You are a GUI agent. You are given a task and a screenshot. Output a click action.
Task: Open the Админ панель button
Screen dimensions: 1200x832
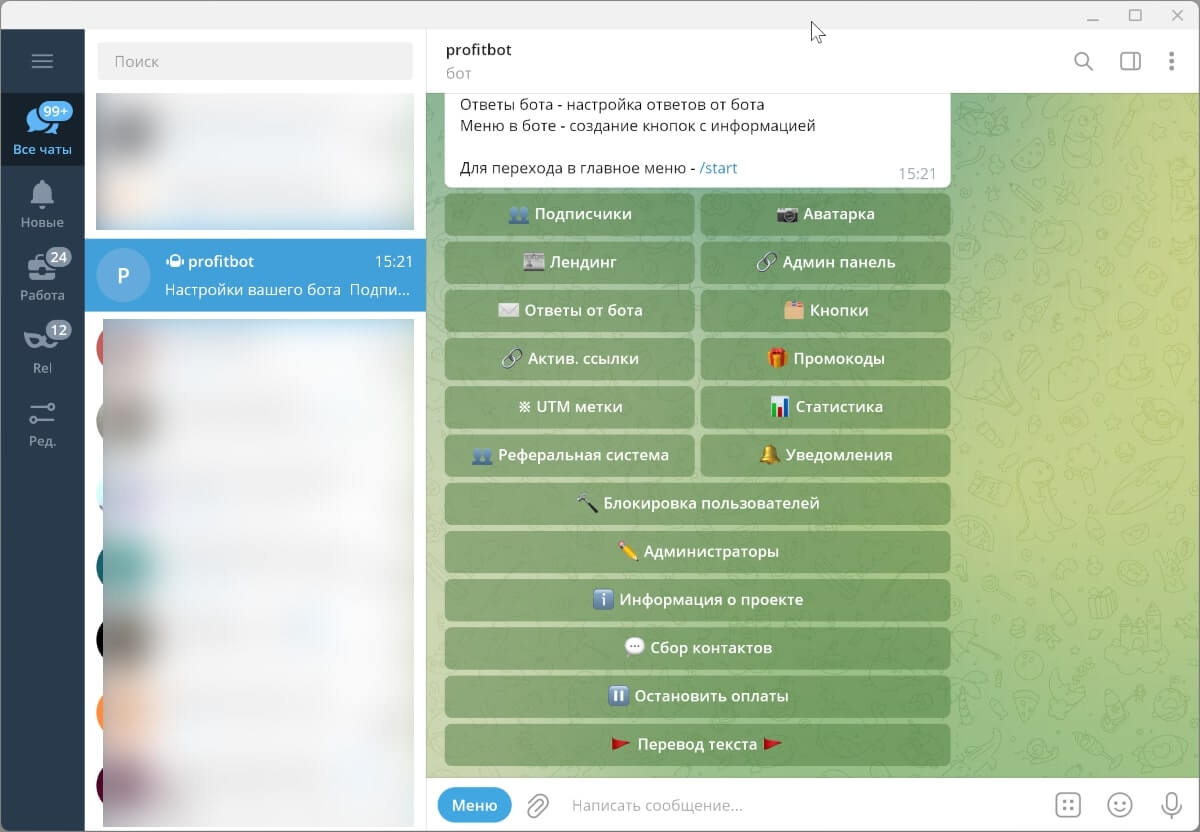[825, 262]
